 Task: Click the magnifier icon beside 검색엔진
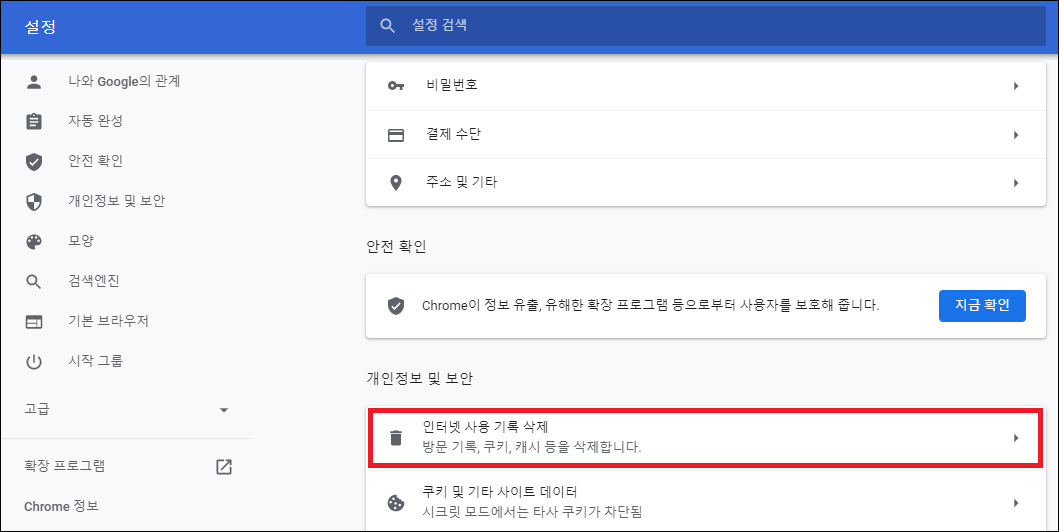coord(34,282)
